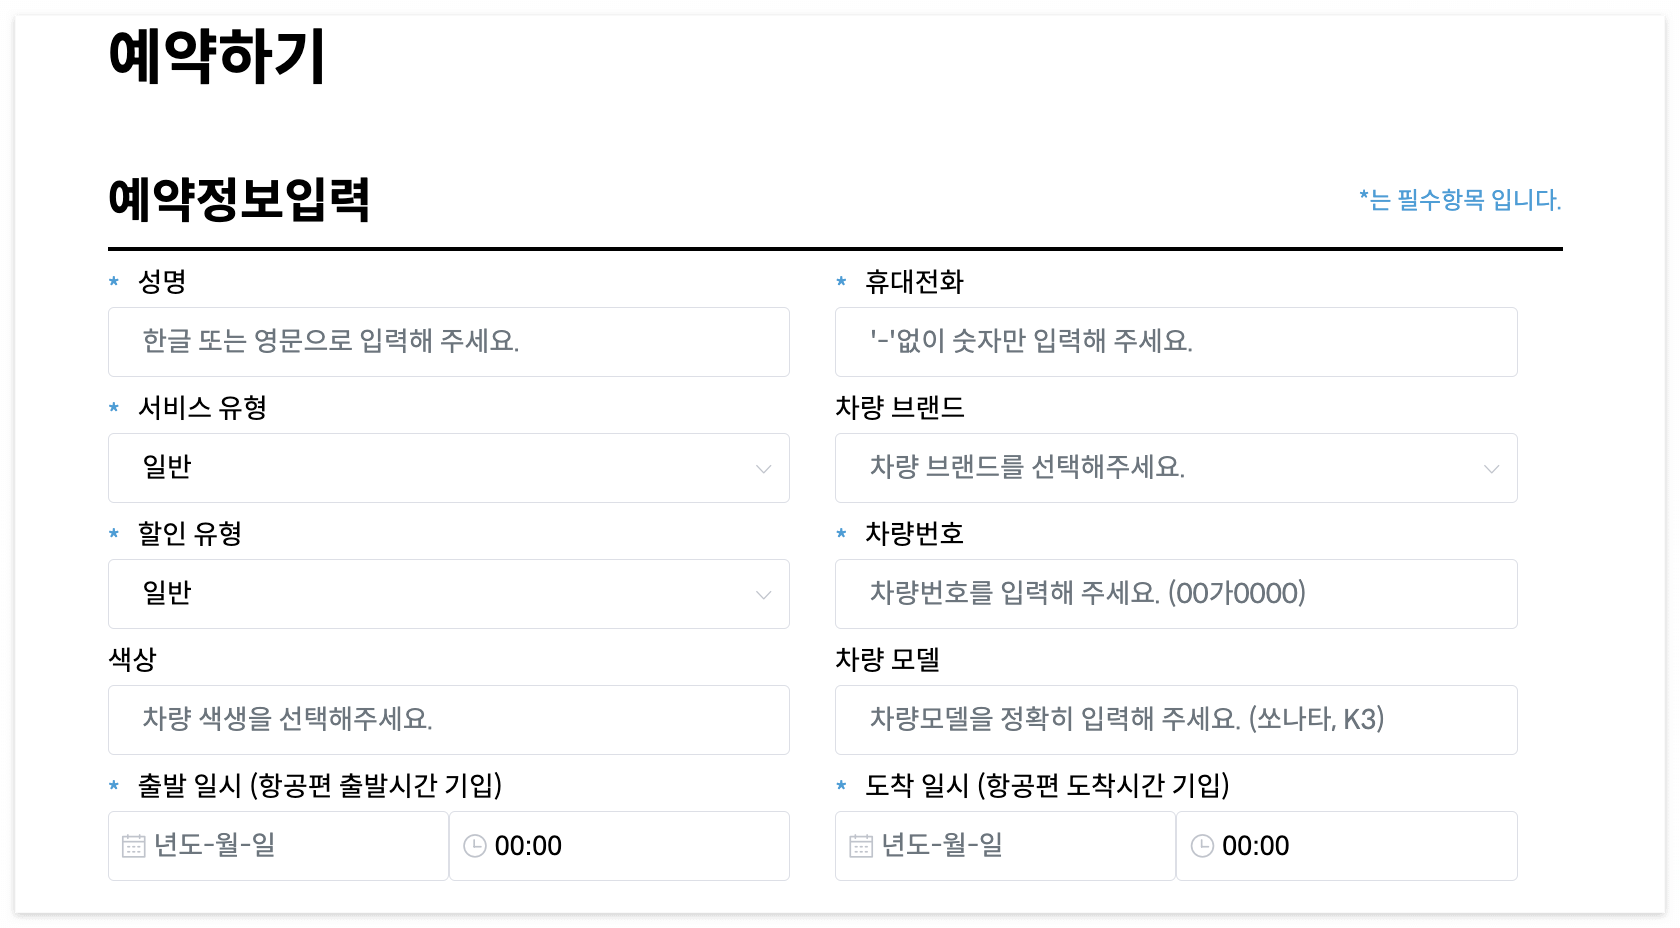Click the clock icon beside arrival time
Image resolution: width=1680 pixels, height=928 pixels.
[x=1203, y=845]
